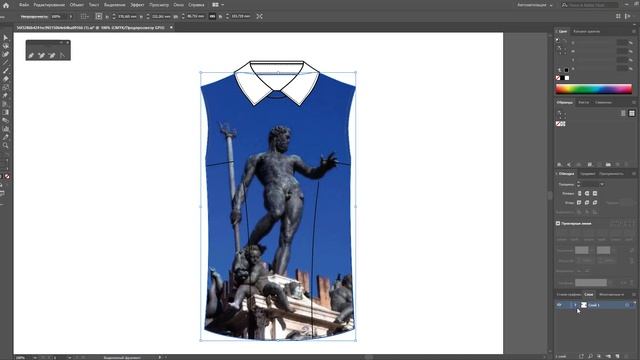Choose butt cap stroke option

click(579, 193)
